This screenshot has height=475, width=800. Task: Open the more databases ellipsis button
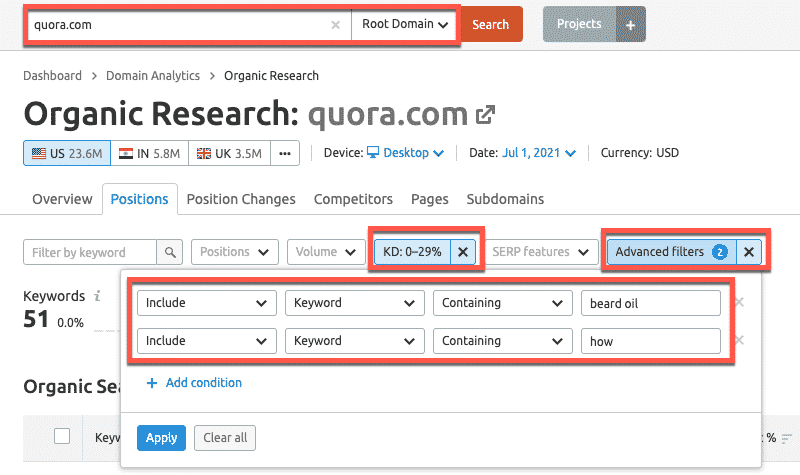(x=285, y=153)
